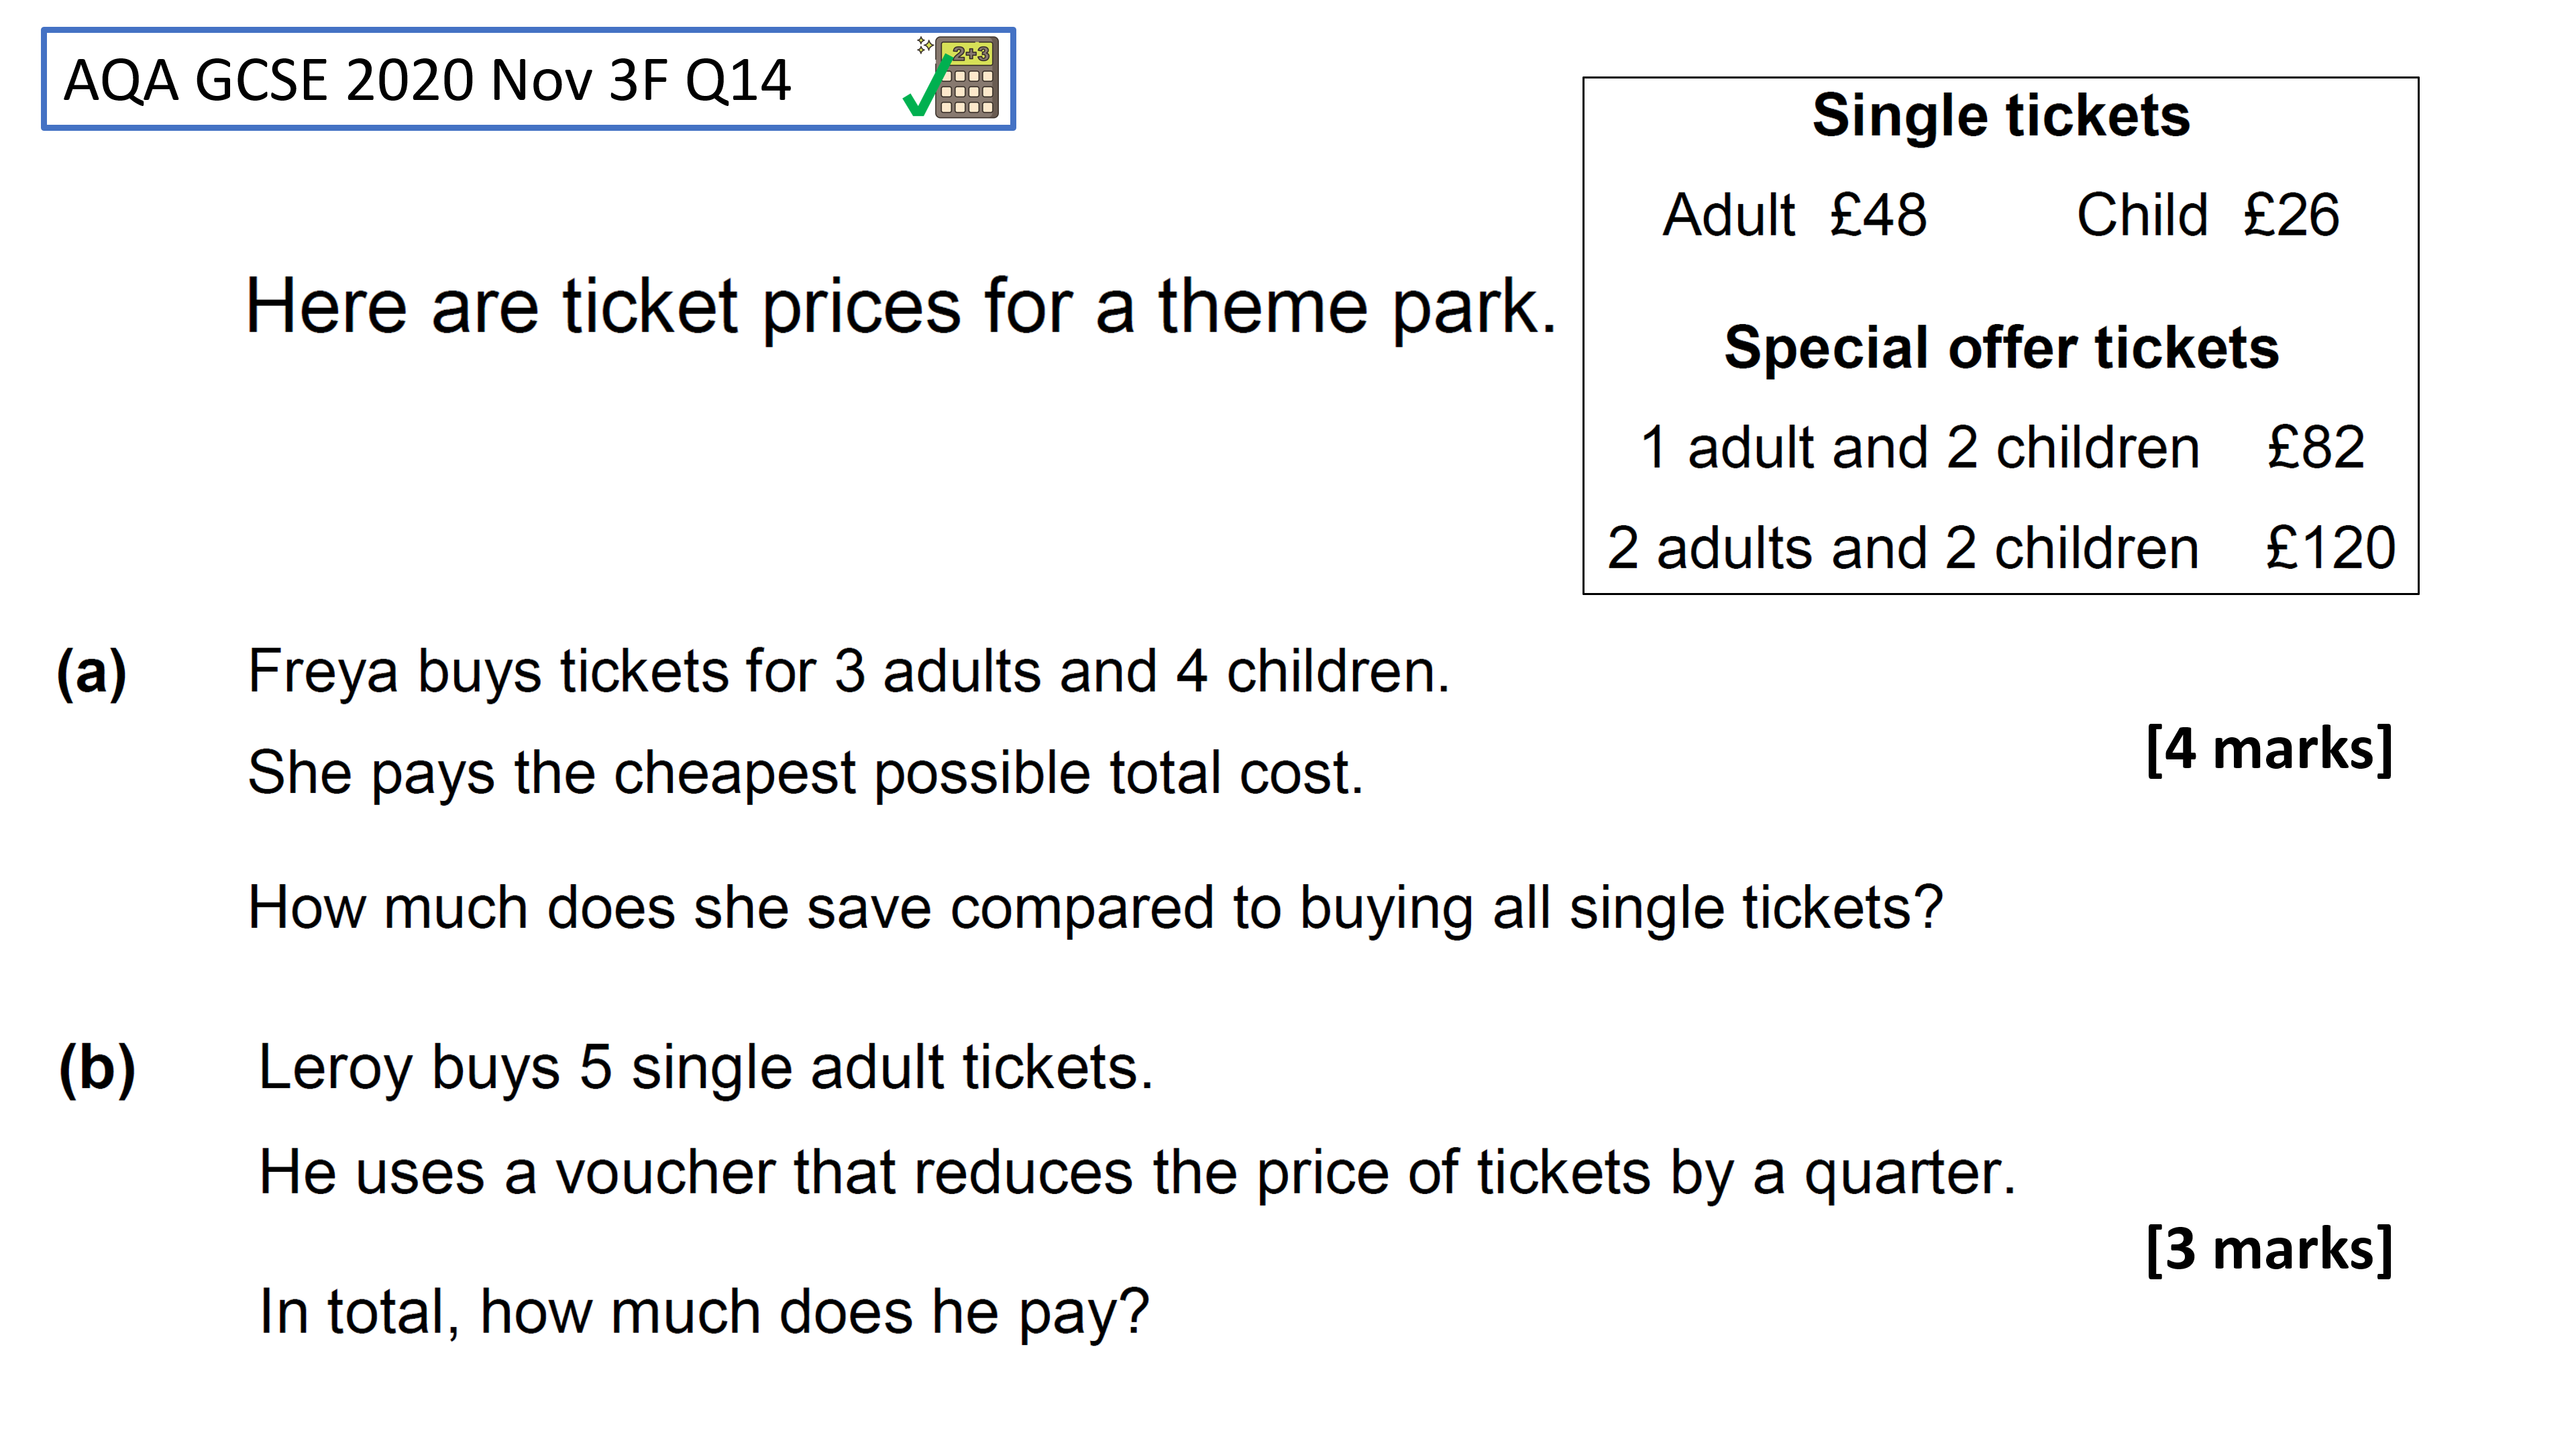The image size is (2576, 1449).
Task: Select the Child £26 price
Action: point(2208,215)
